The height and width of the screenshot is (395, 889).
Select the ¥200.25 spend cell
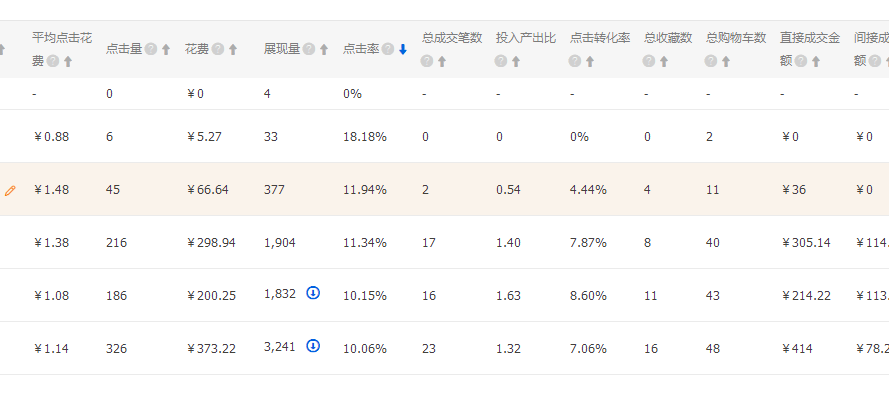211,296
